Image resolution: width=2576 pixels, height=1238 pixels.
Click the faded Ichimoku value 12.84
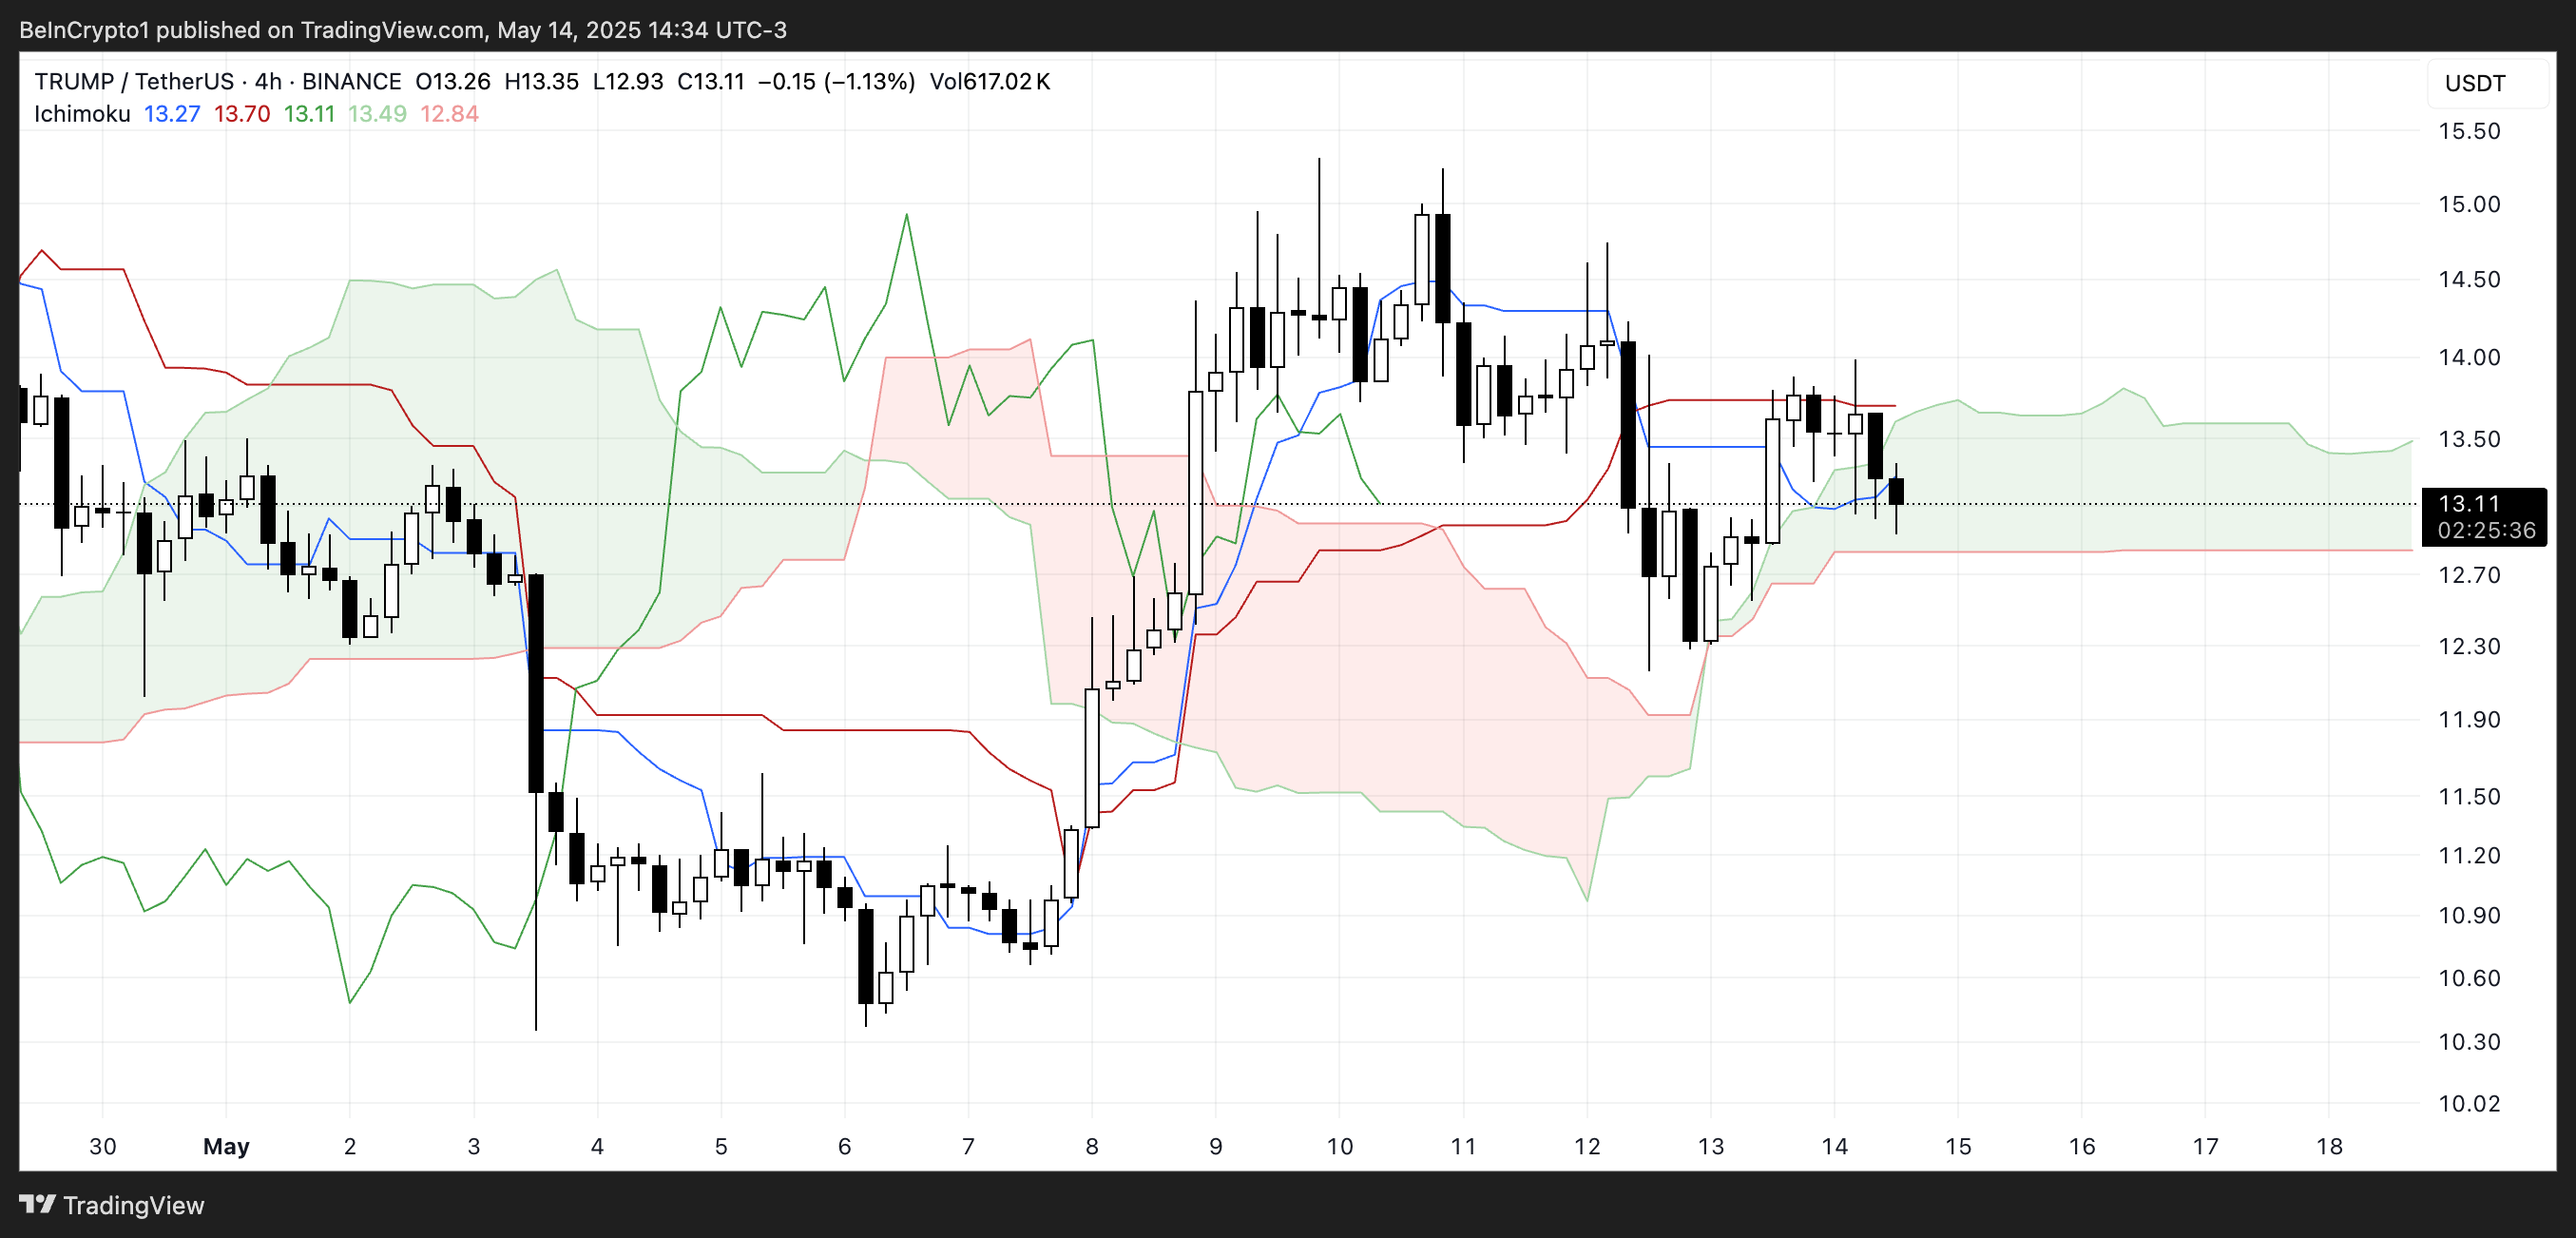450,114
